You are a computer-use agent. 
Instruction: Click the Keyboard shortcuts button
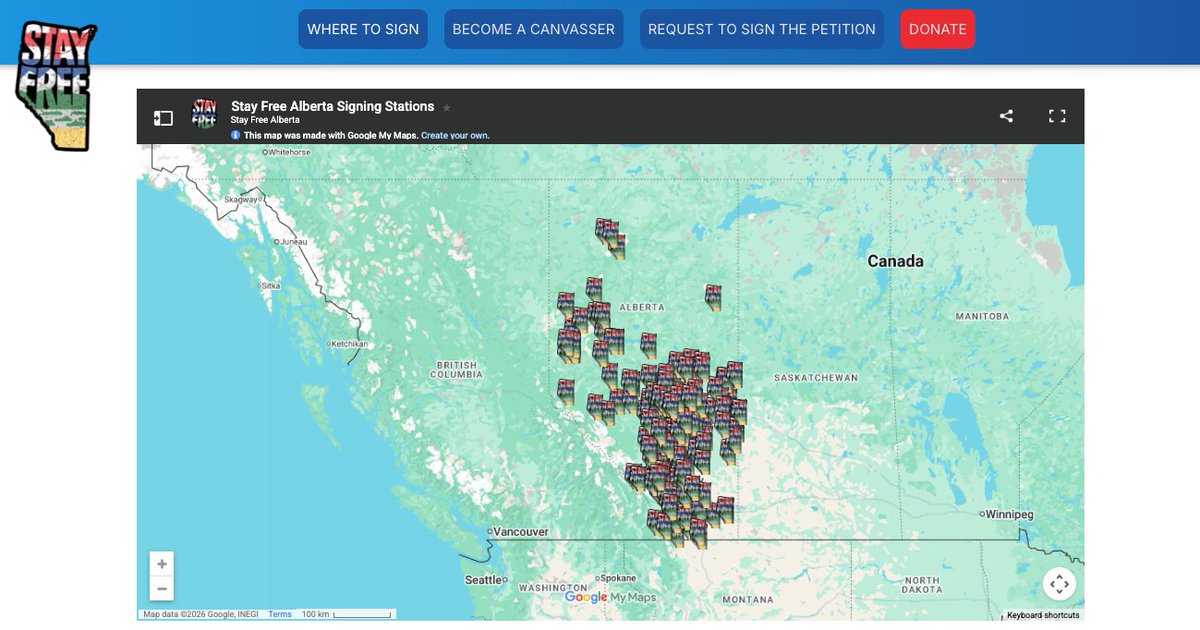[1043, 615]
